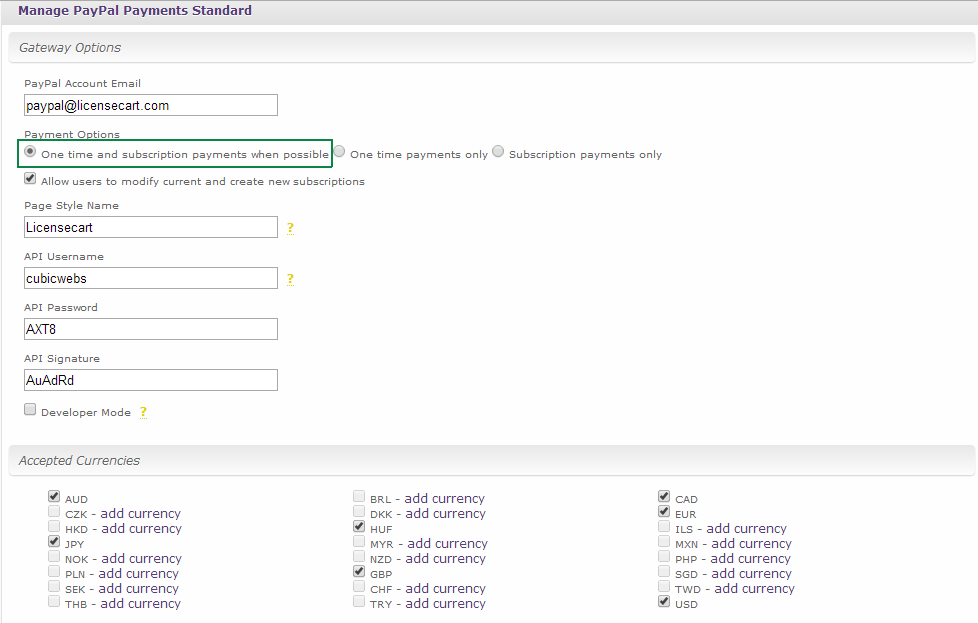
Task: Add the PHP currency
Action: tap(750, 559)
